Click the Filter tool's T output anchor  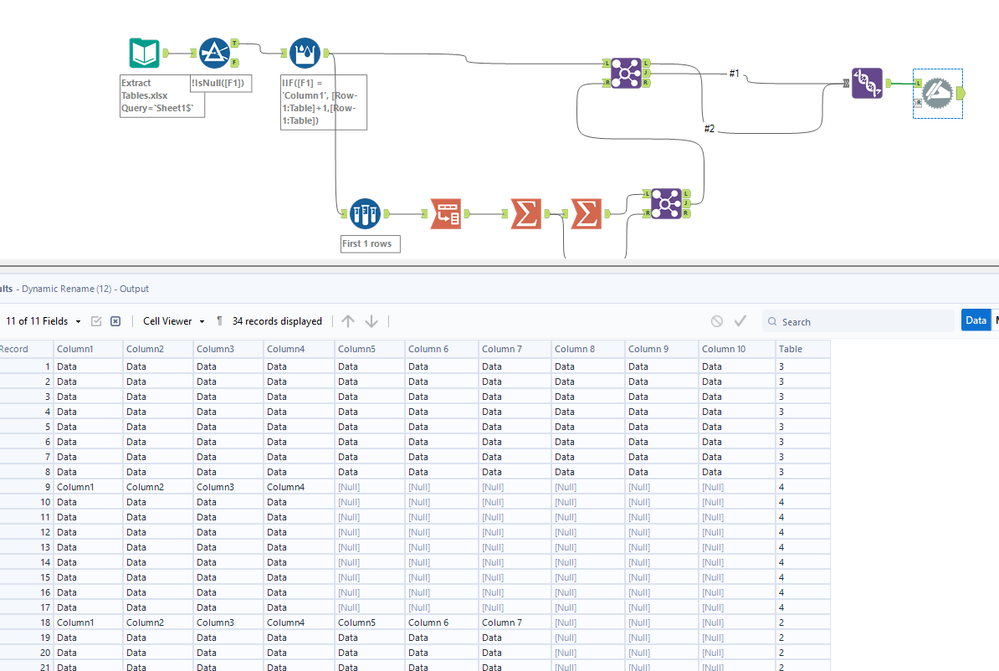coord(234,43)
